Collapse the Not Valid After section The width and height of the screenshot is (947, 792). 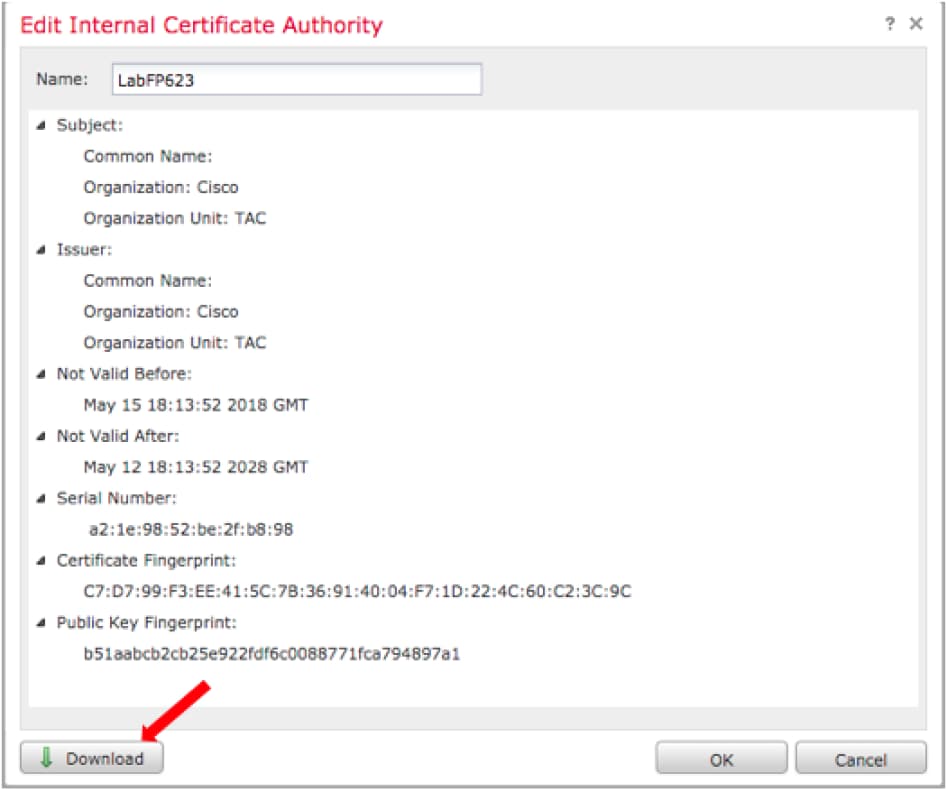(41, 437)
